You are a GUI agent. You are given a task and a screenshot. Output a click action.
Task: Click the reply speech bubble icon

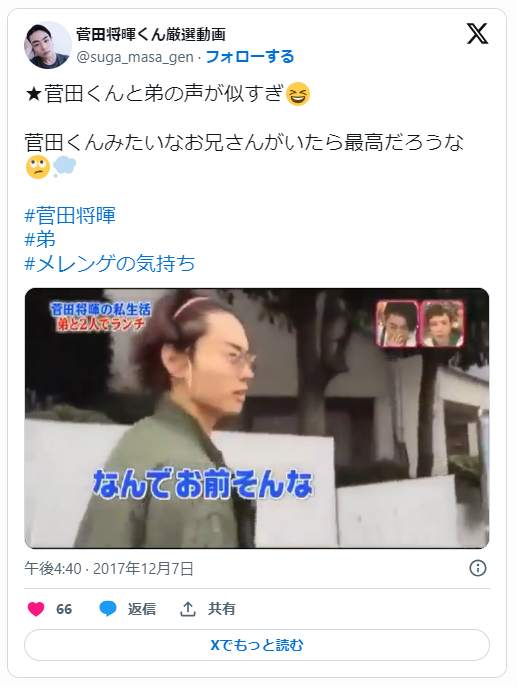point(108,609)
